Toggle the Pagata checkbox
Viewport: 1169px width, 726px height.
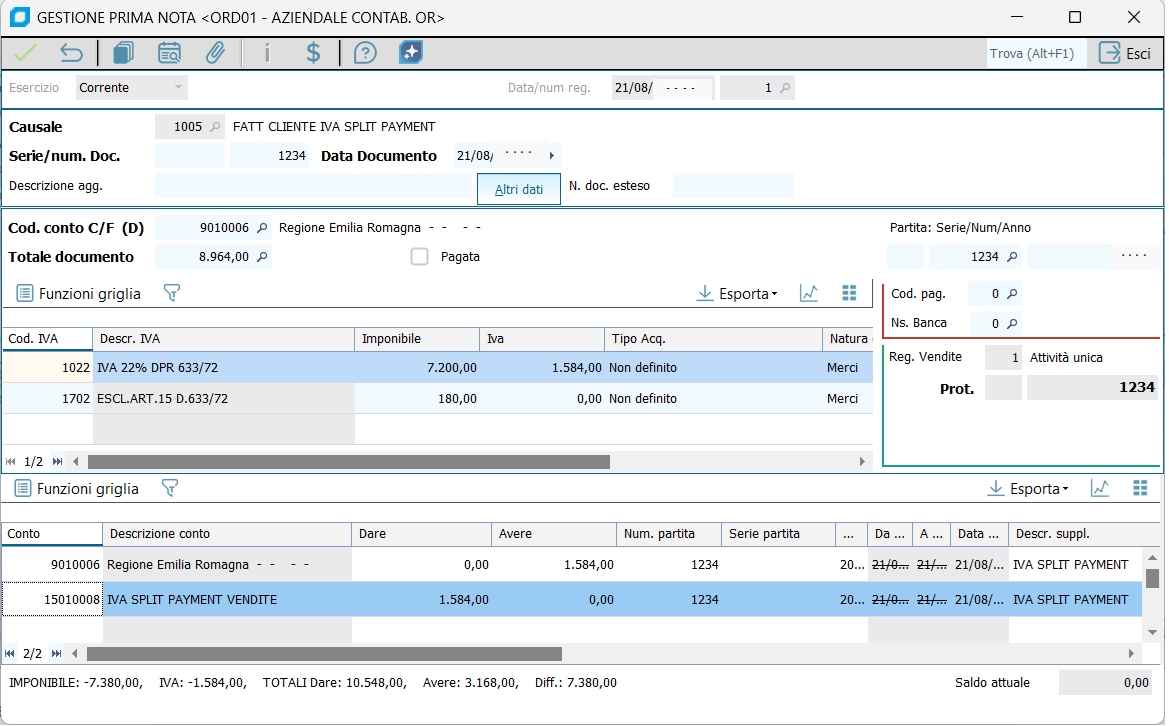420,257
